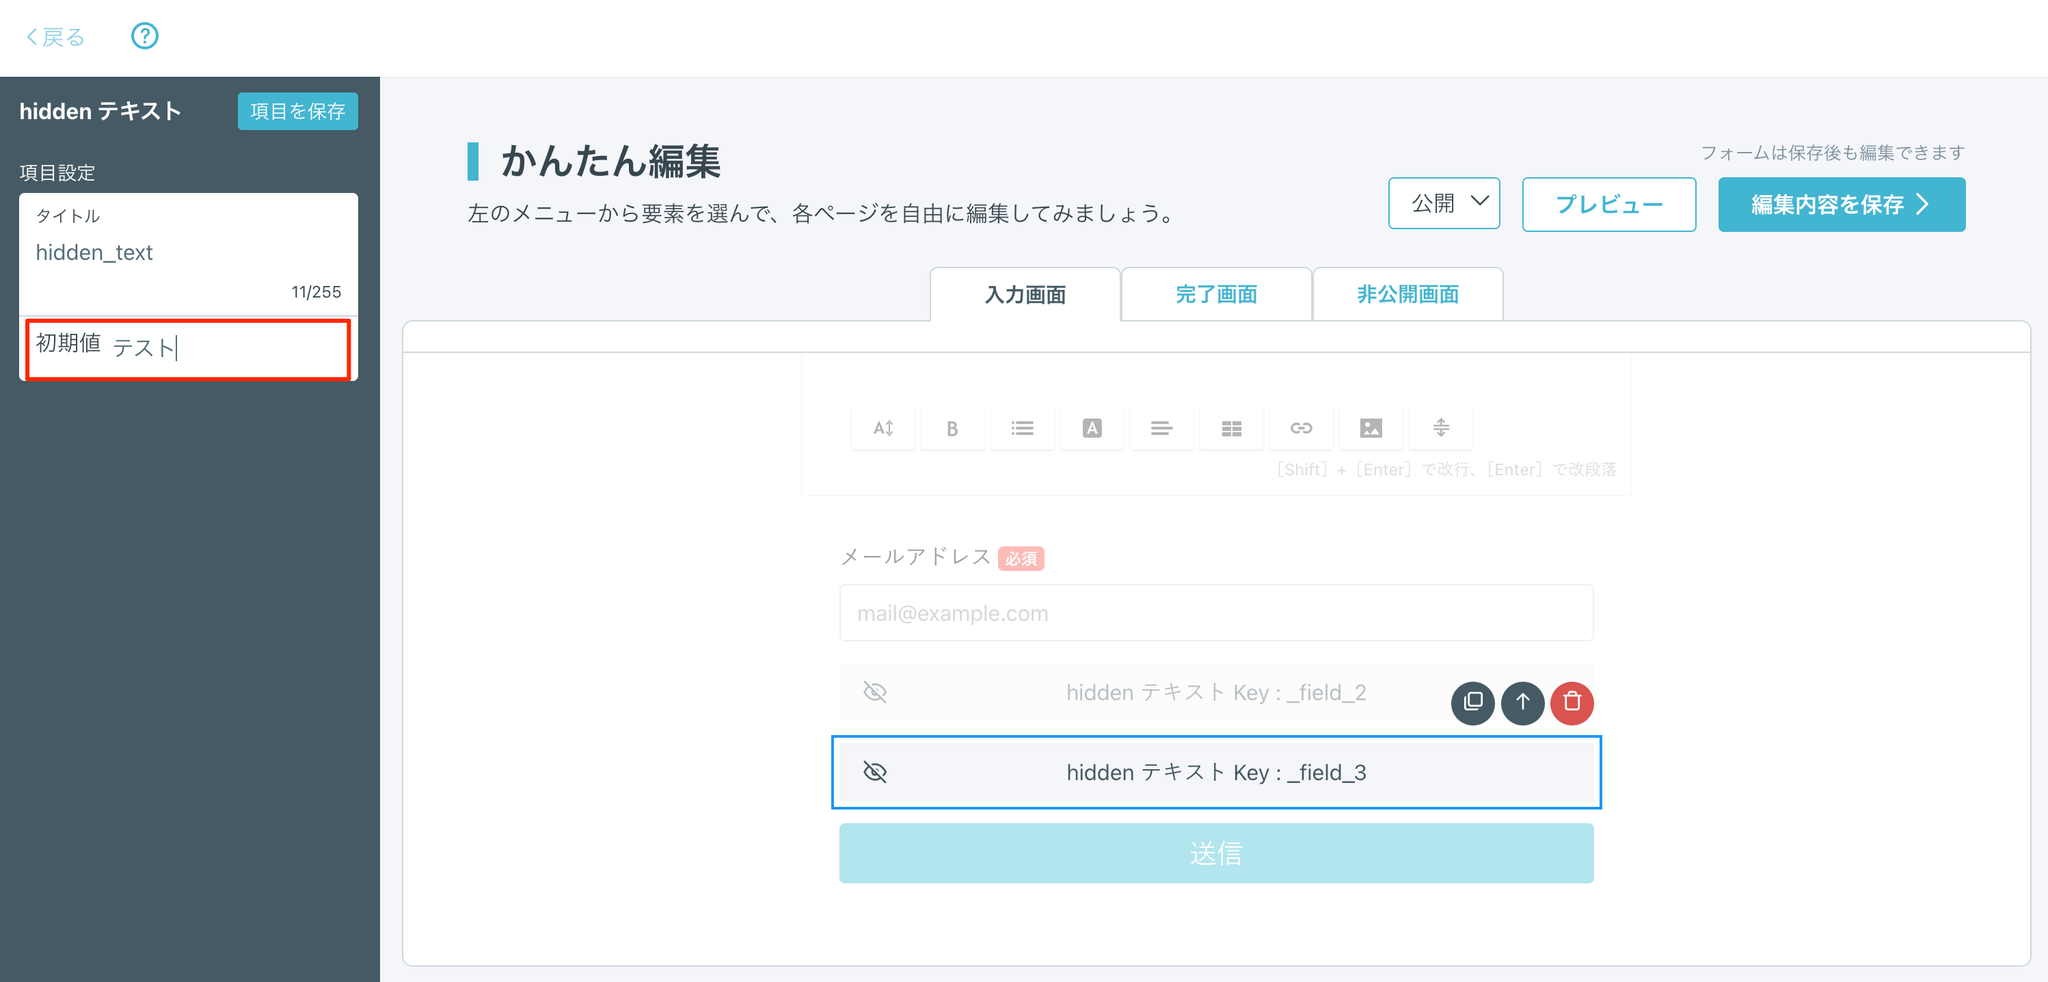Insert a table using the grid icon

click(1231, 428)
